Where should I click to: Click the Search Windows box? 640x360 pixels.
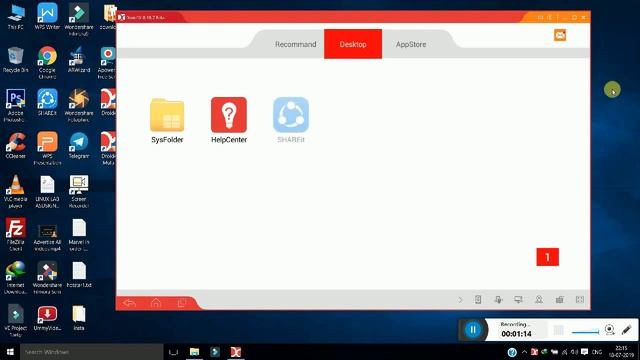click(x=91, y=352)
